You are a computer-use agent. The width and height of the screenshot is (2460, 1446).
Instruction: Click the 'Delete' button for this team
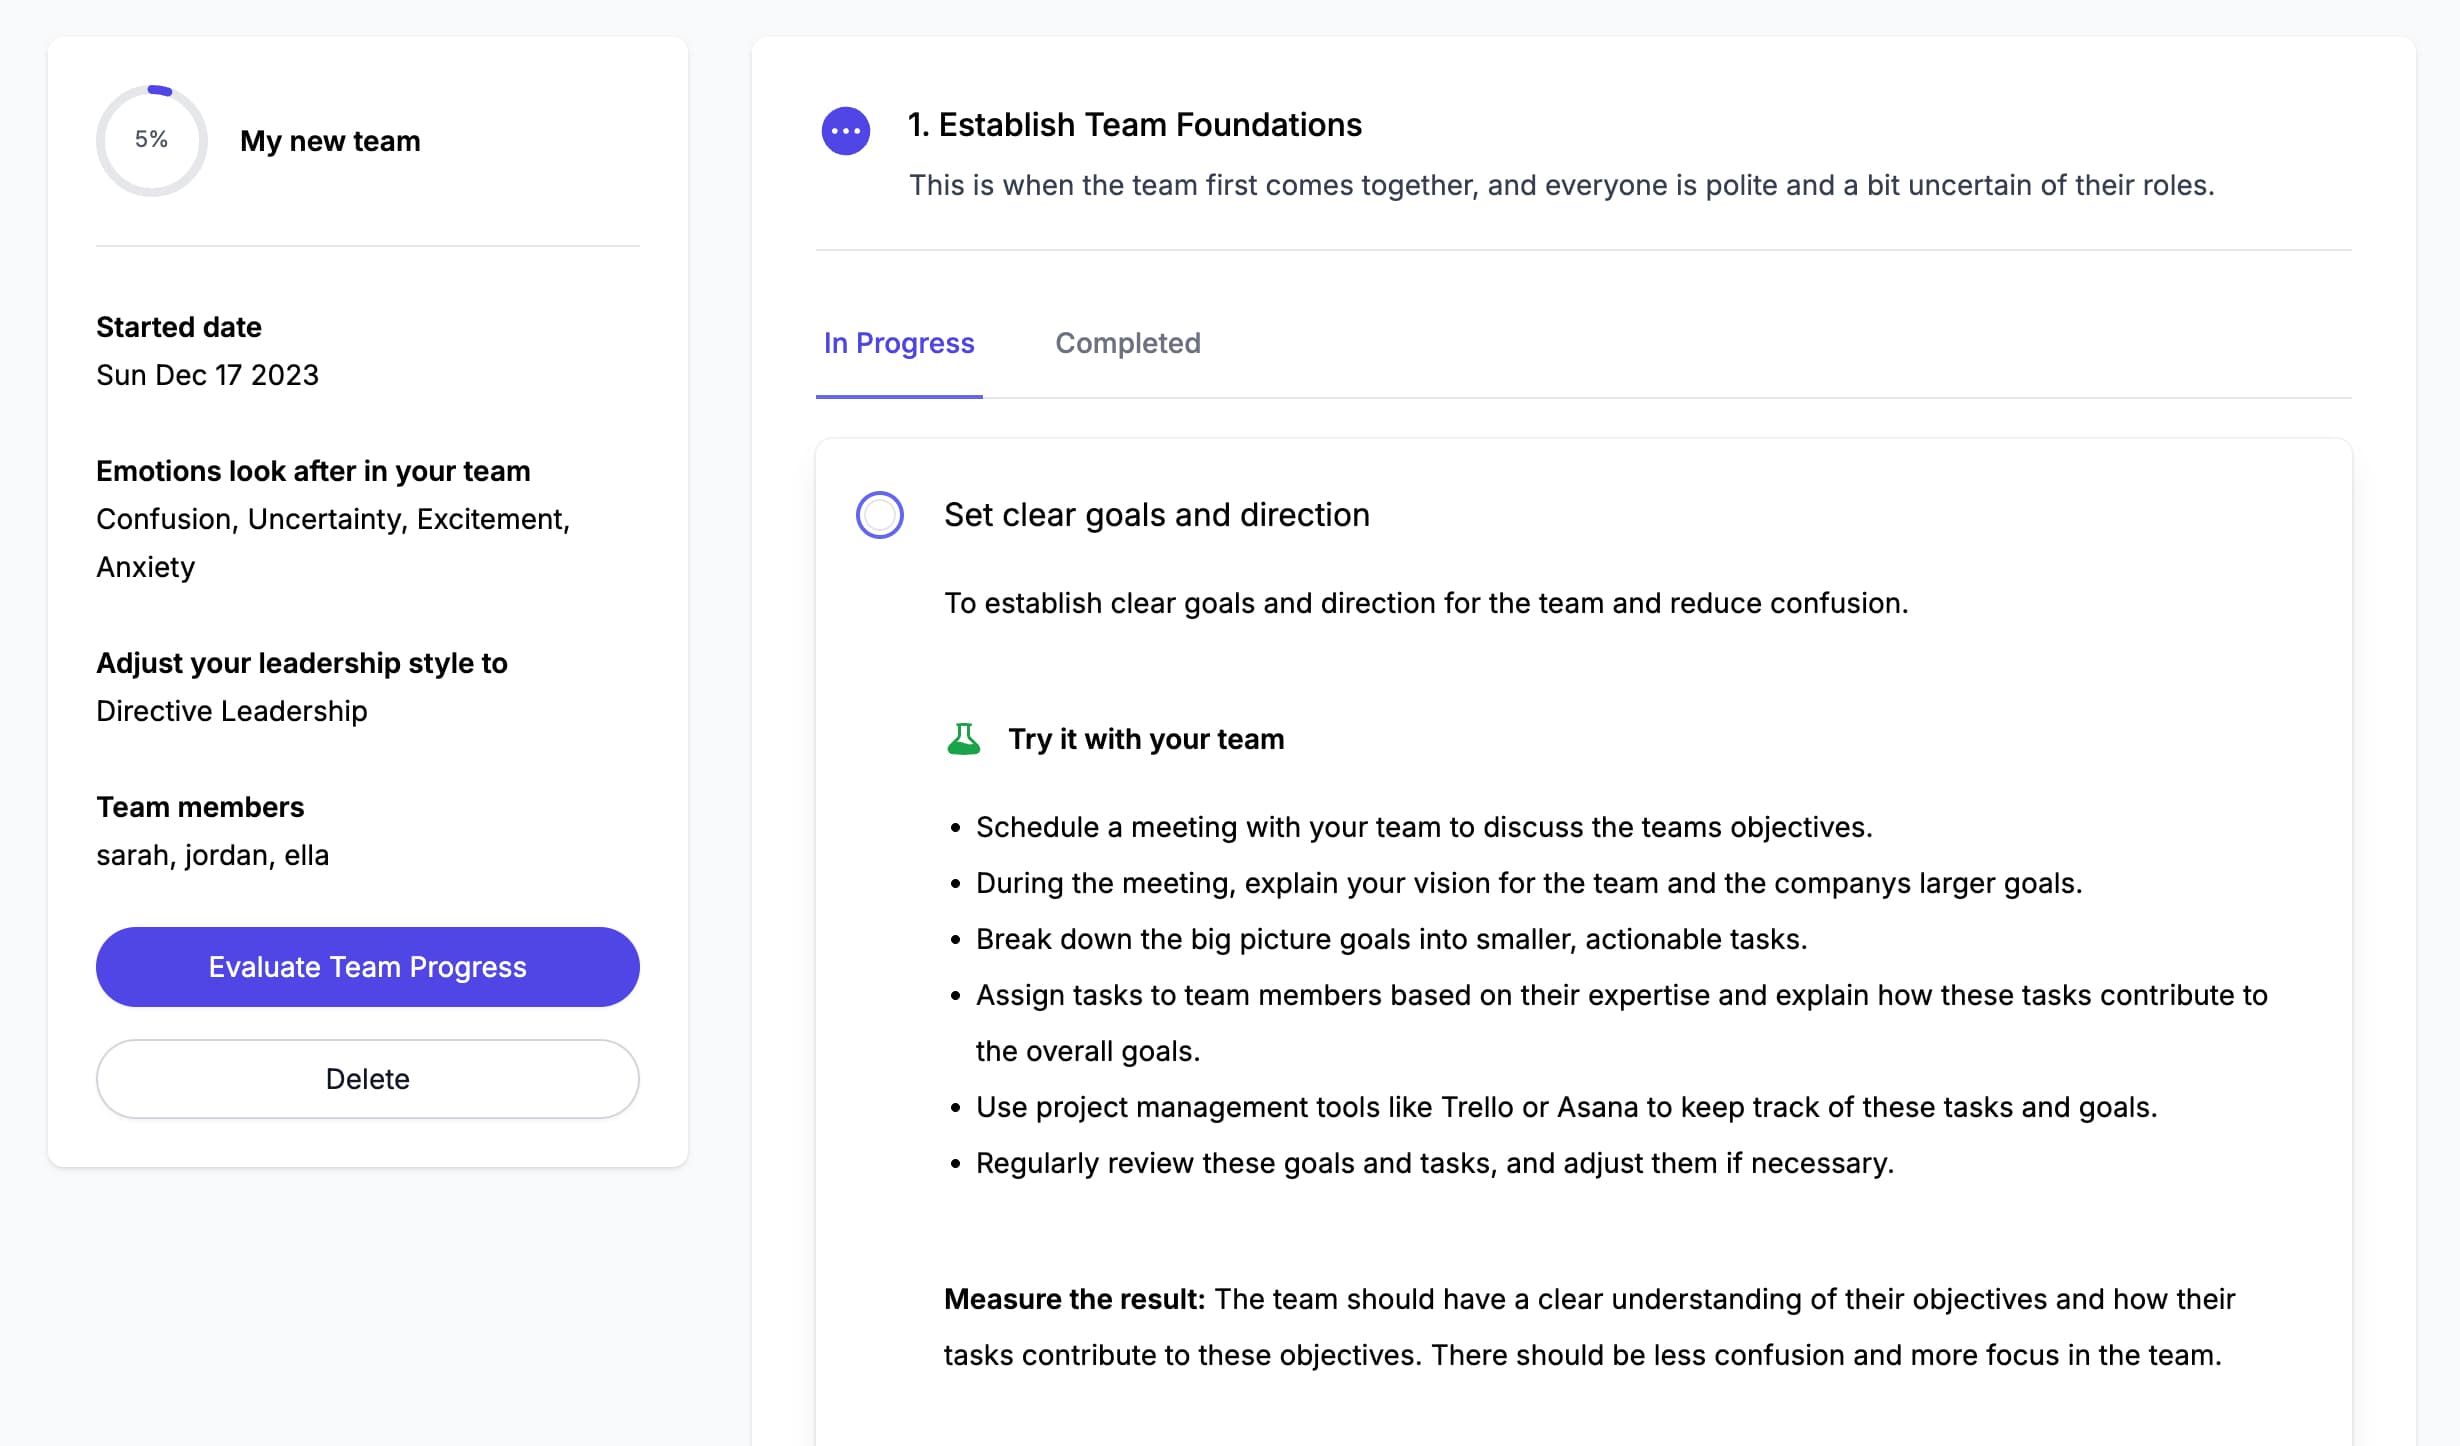coord(367,1078)
